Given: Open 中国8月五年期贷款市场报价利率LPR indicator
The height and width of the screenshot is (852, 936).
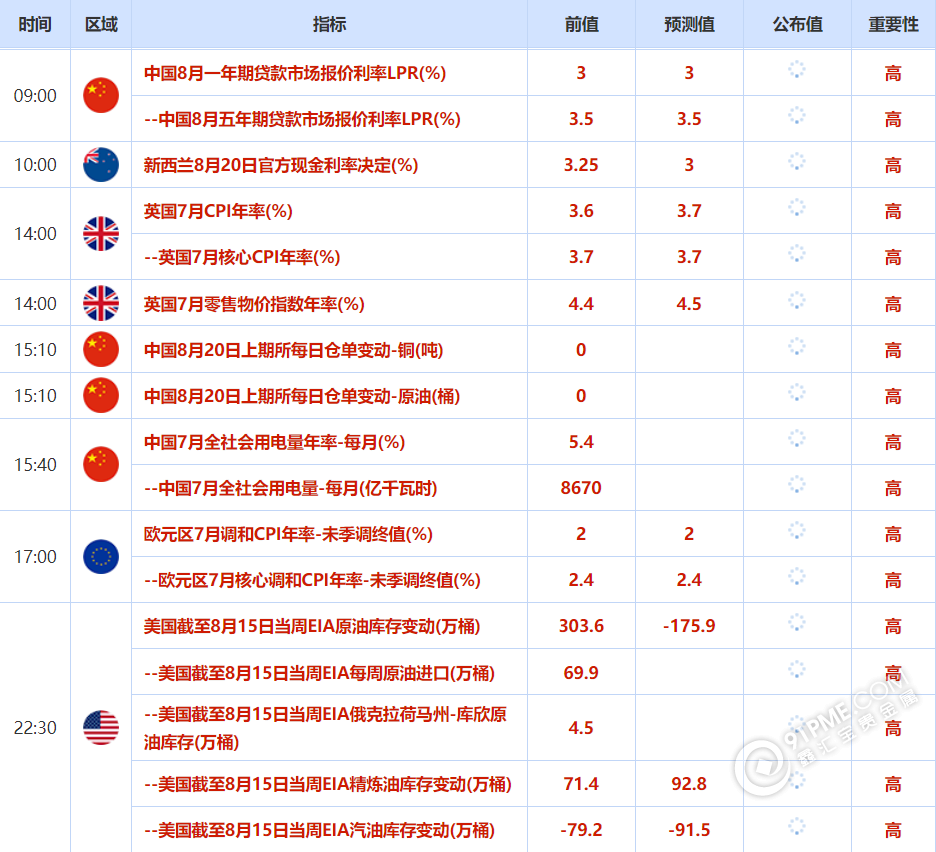Looking at the screenshot, I should click(x=302, y=119).
